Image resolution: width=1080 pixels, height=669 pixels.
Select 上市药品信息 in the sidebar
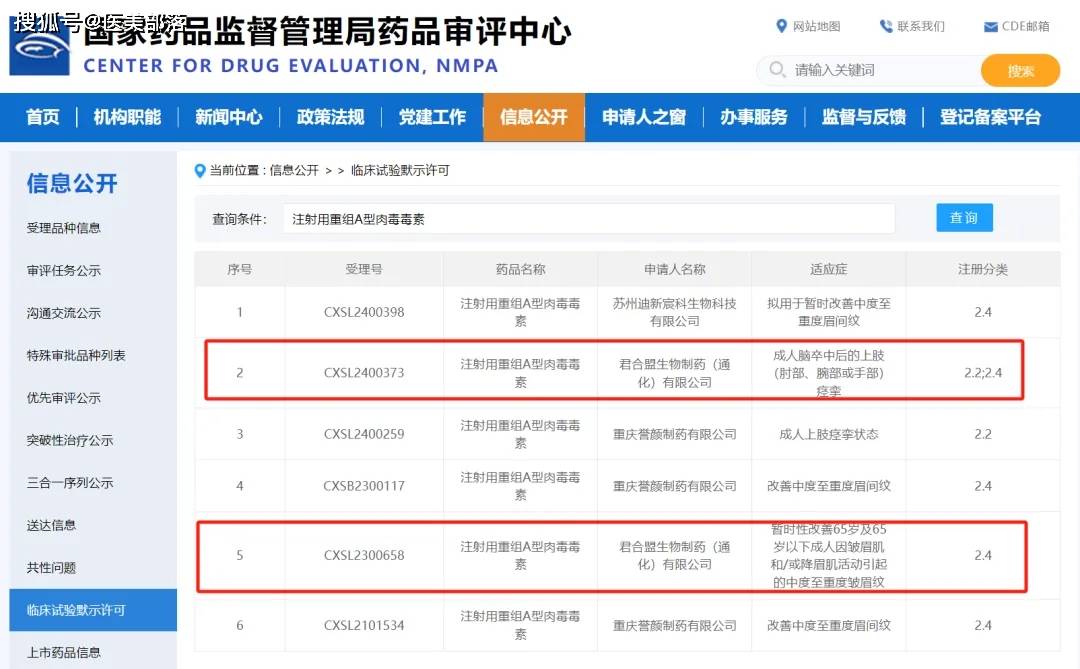pos(63,652)
